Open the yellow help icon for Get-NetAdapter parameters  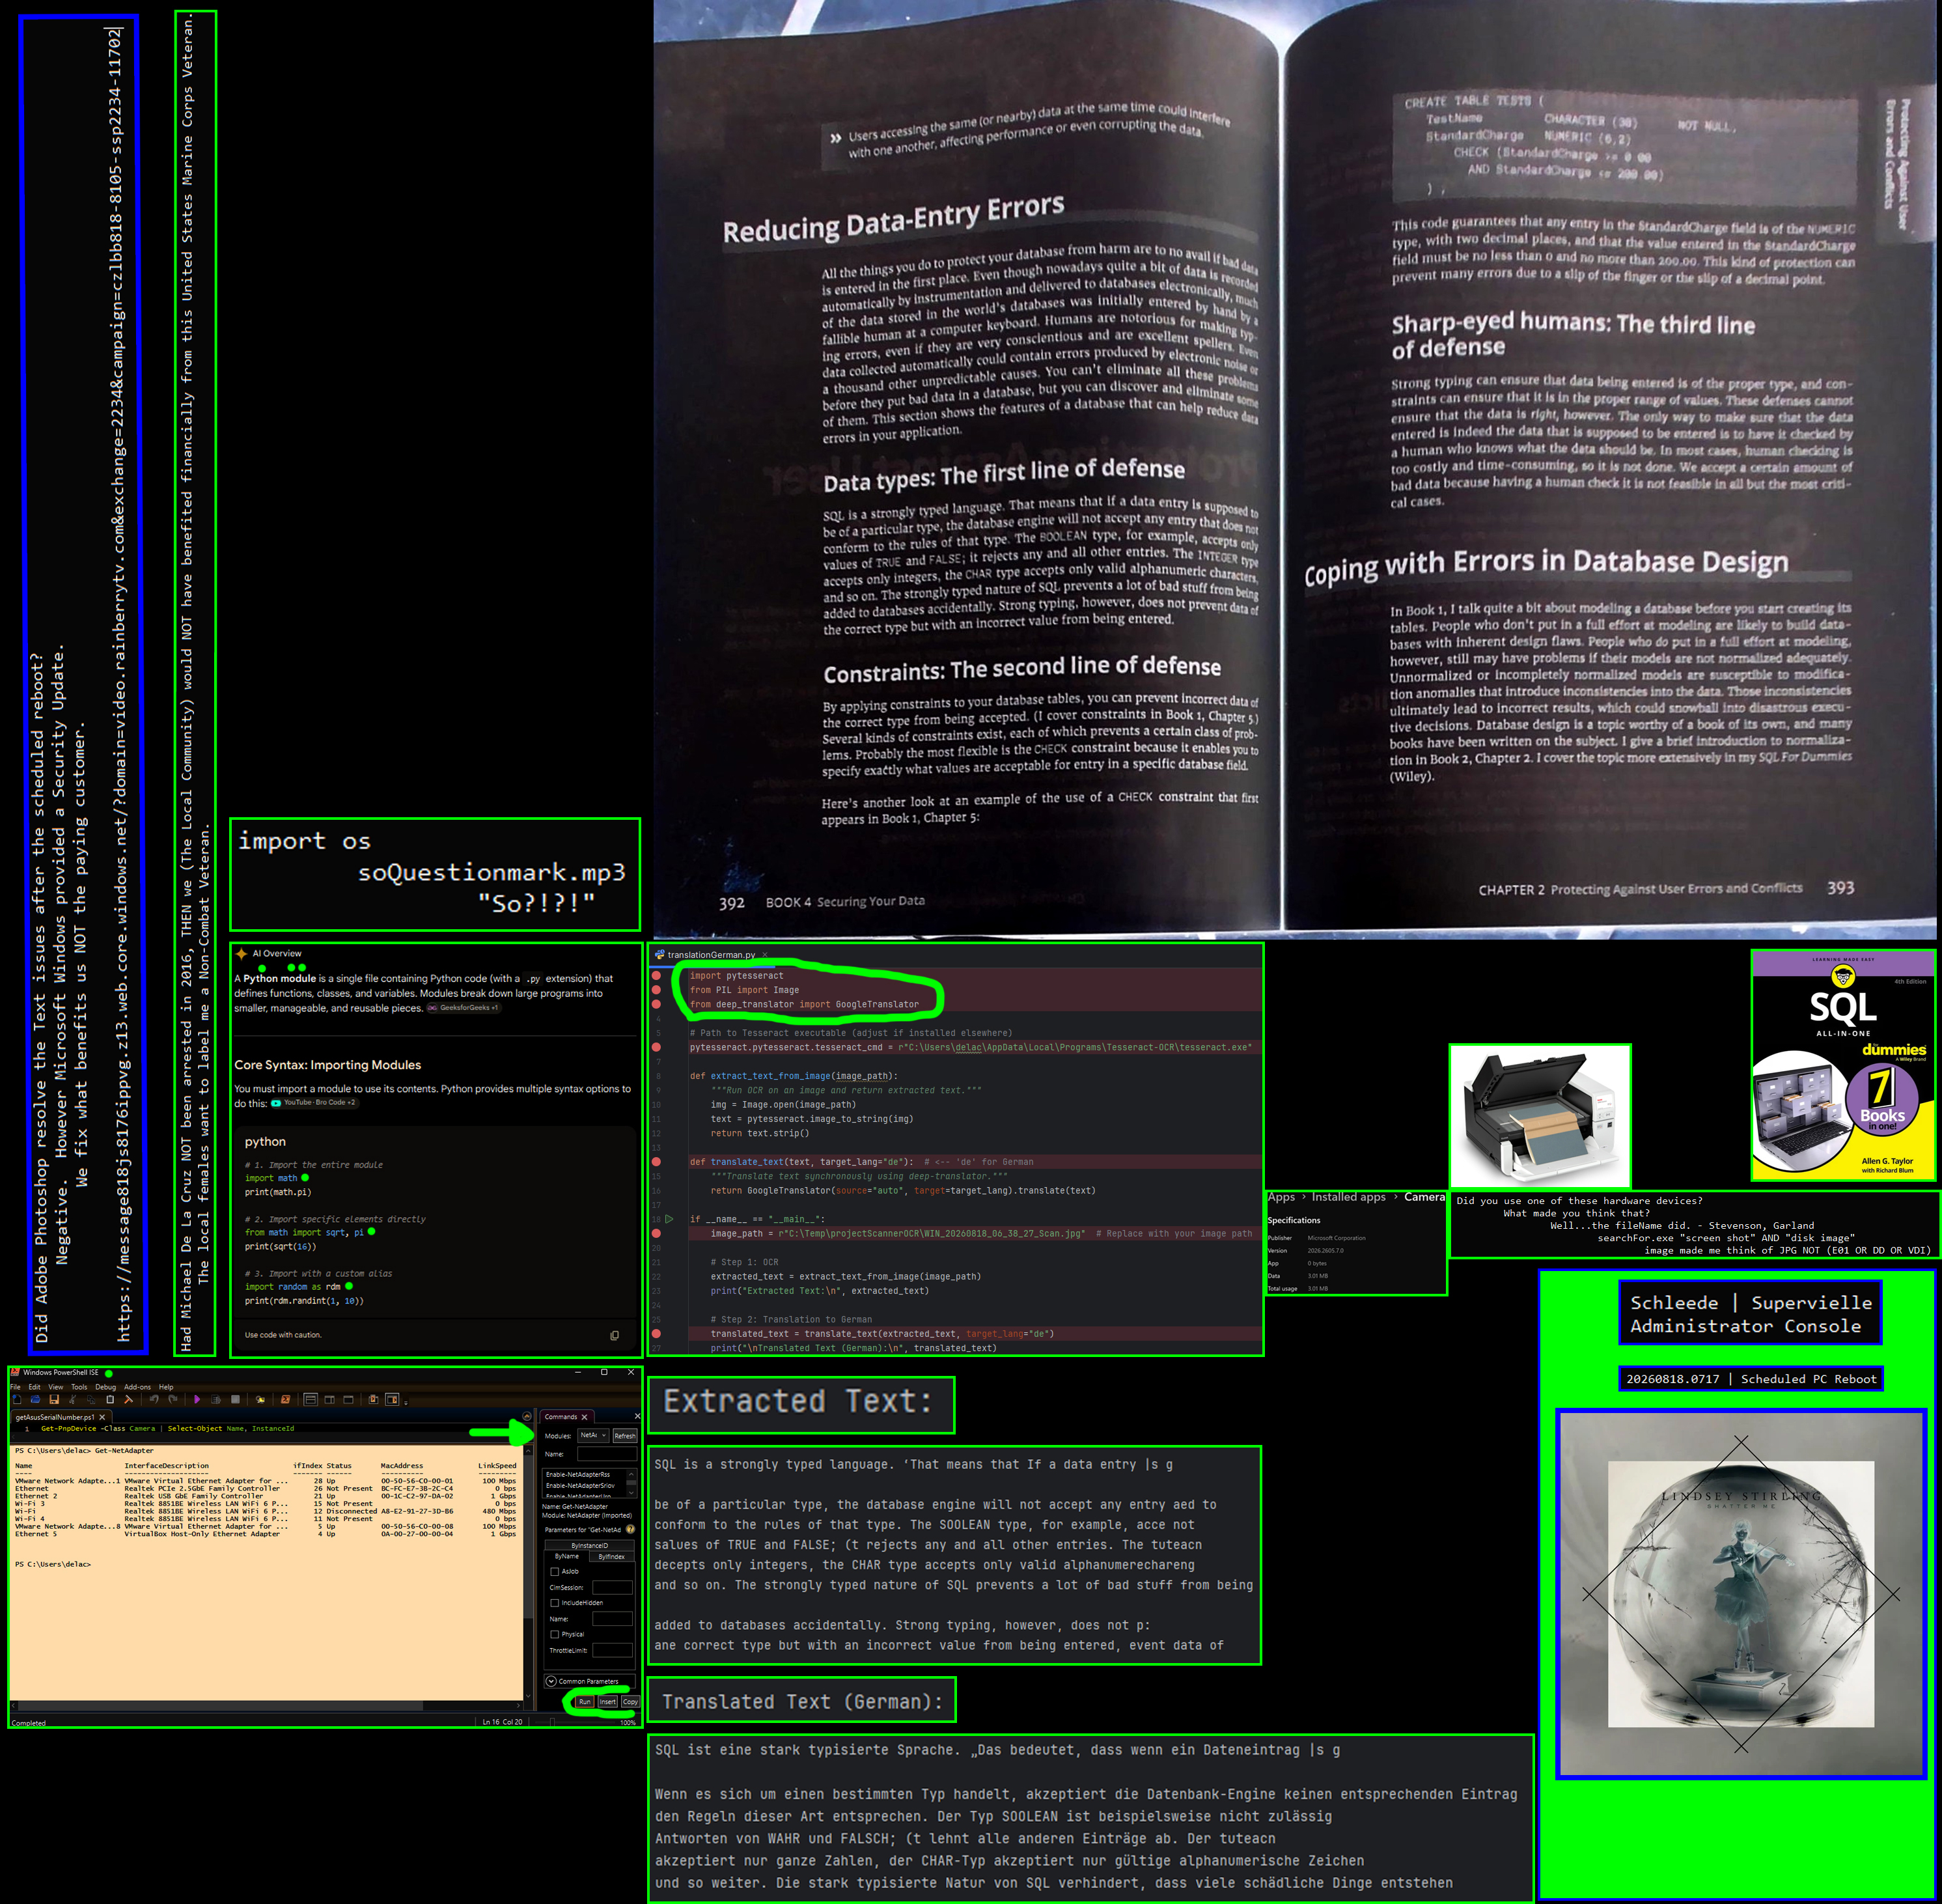click(x=631, y=1529)
